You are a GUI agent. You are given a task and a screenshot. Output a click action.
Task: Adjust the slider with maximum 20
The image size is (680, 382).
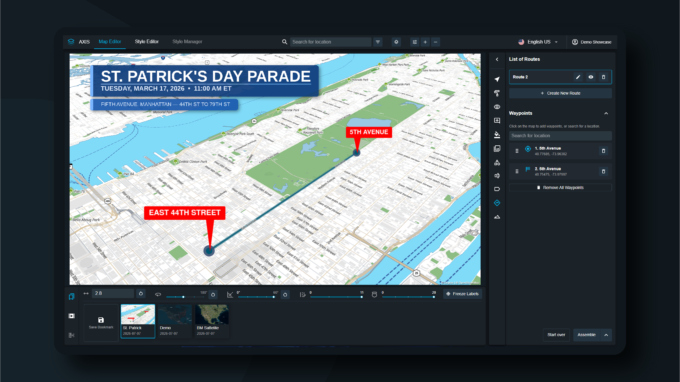pos(409,297)
